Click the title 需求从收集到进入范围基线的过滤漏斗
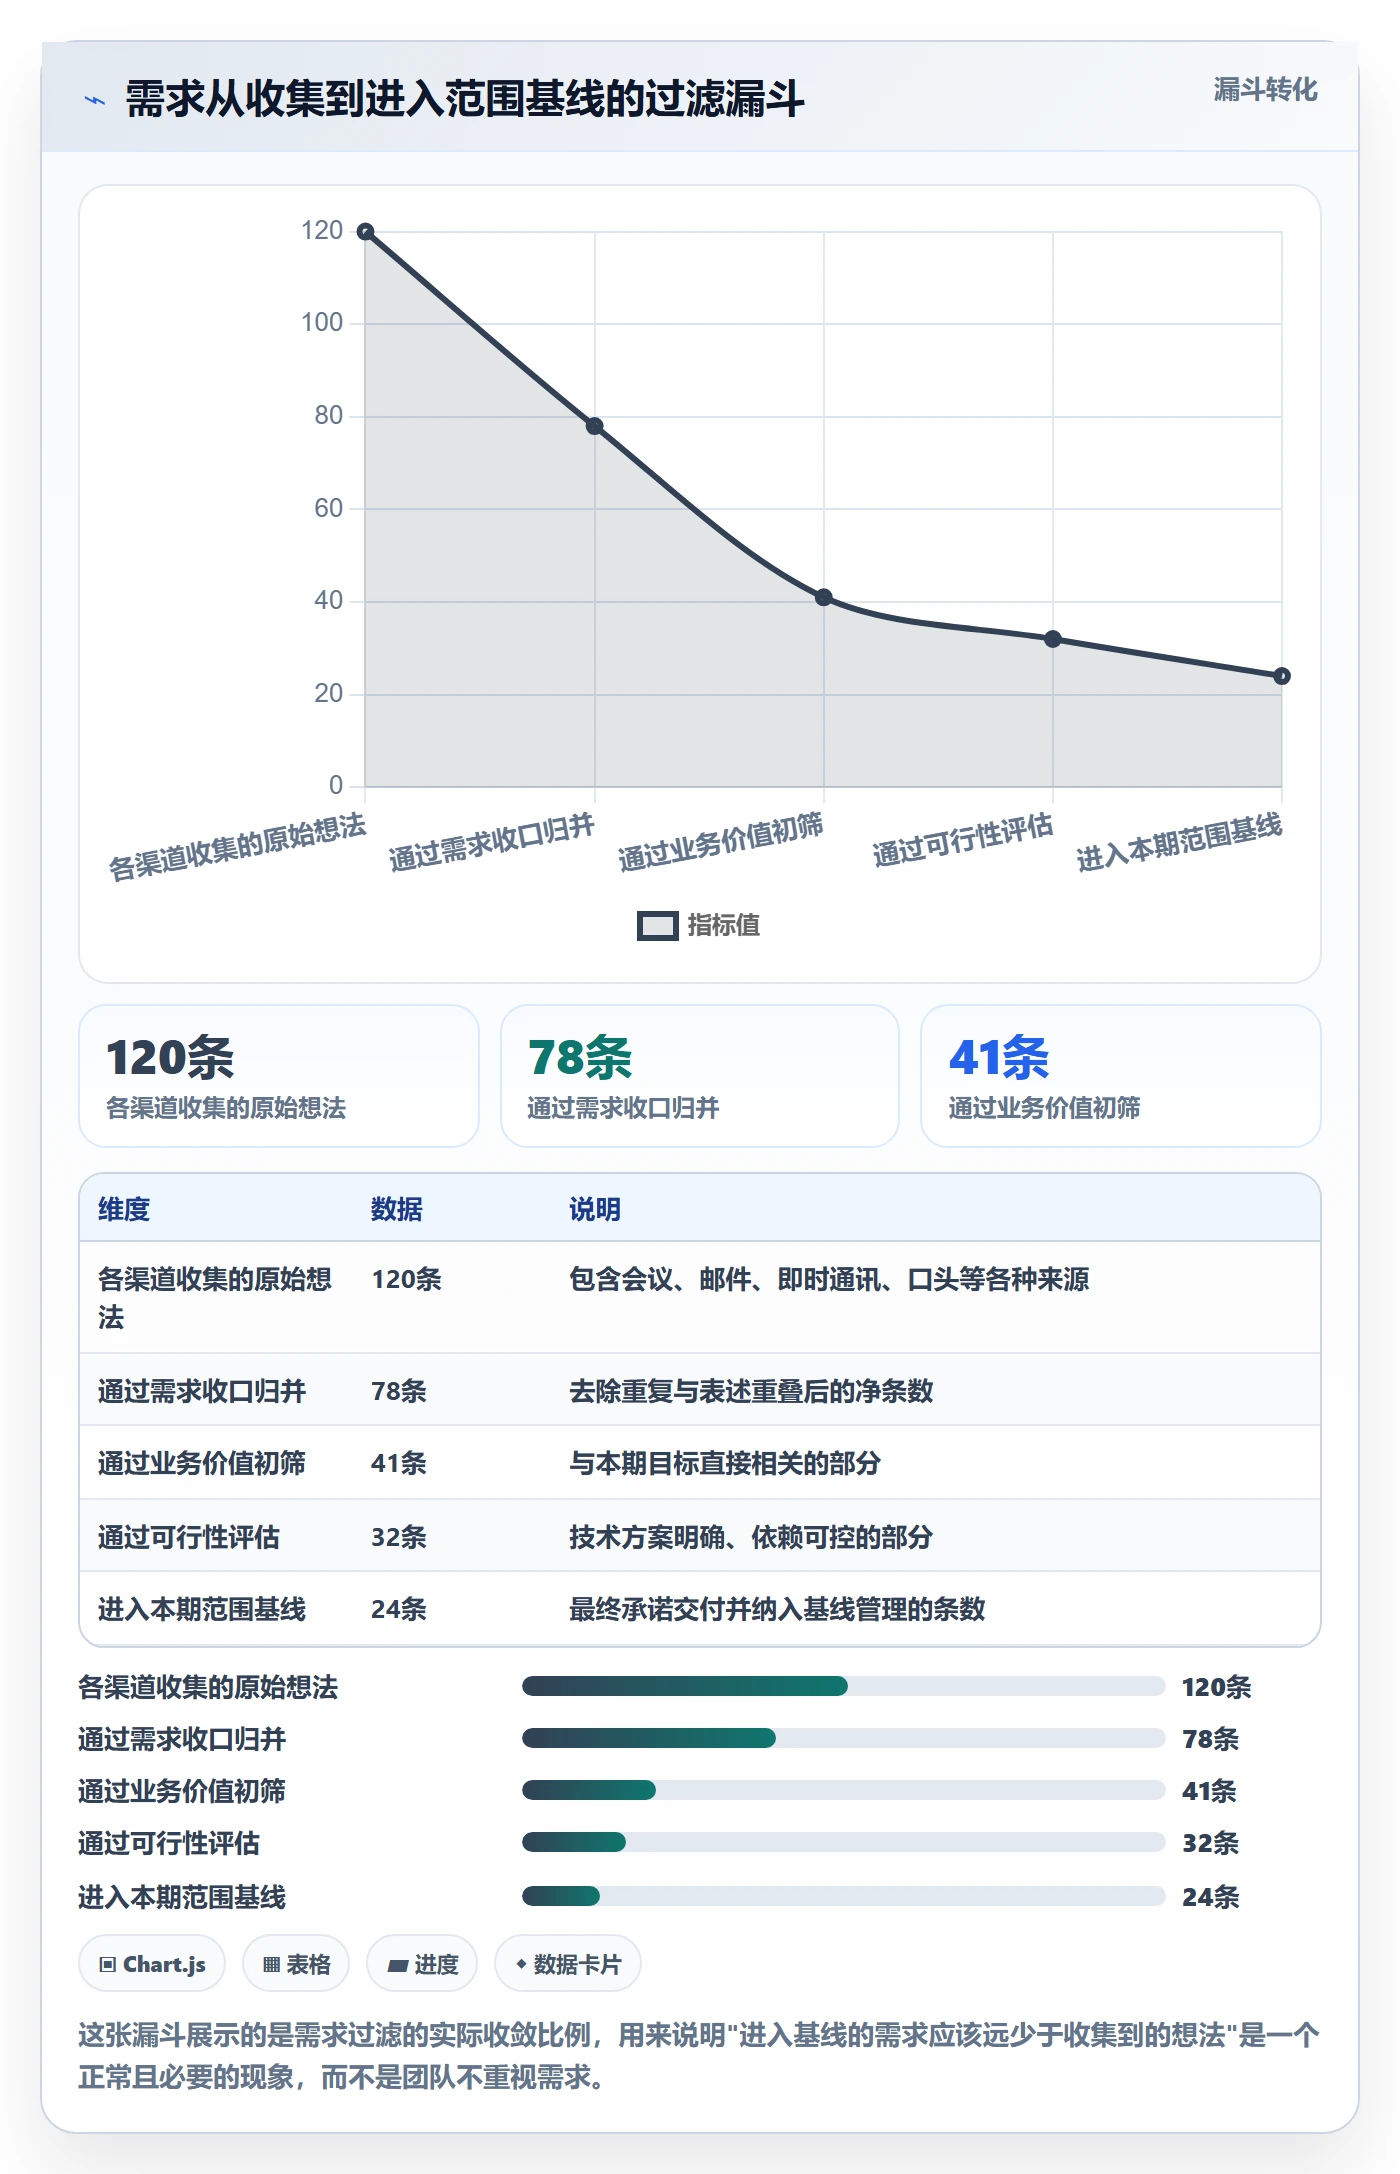Image resolution: width=1400 pixels, height=2174 pixels. [465, 100]
